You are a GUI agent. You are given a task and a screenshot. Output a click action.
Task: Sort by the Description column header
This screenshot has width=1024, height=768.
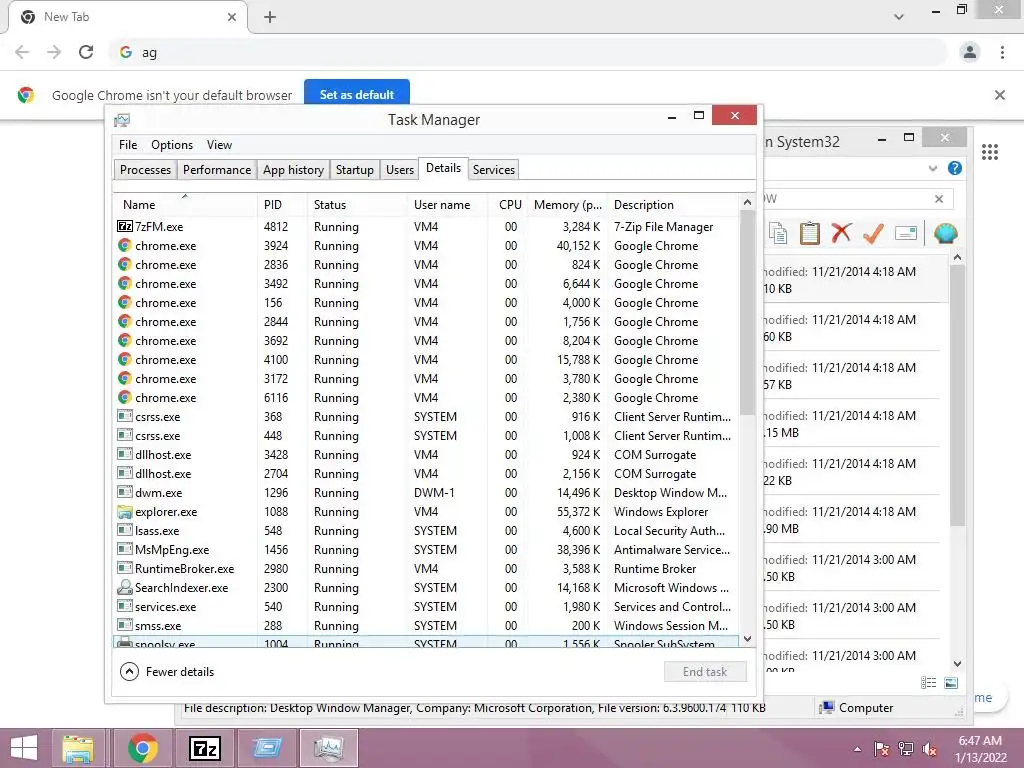coord(673,205)
